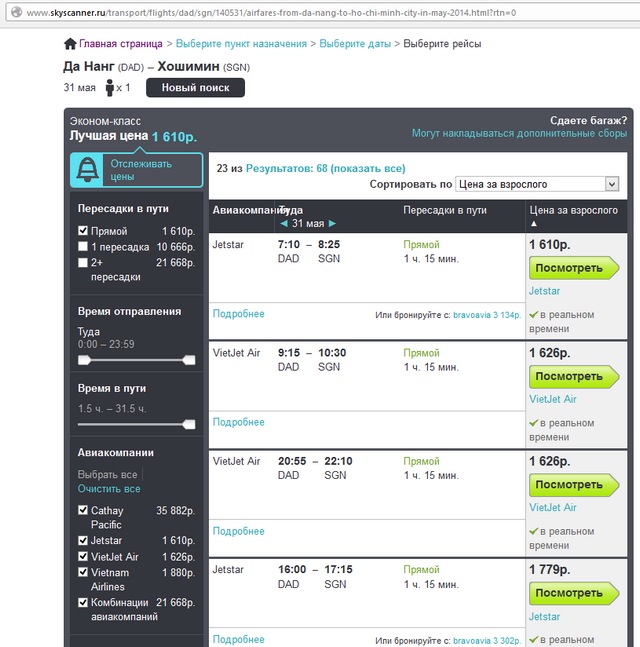Check the 1 пересадка filter
This screenshot has height=647, width=640.
coord(83,246)
